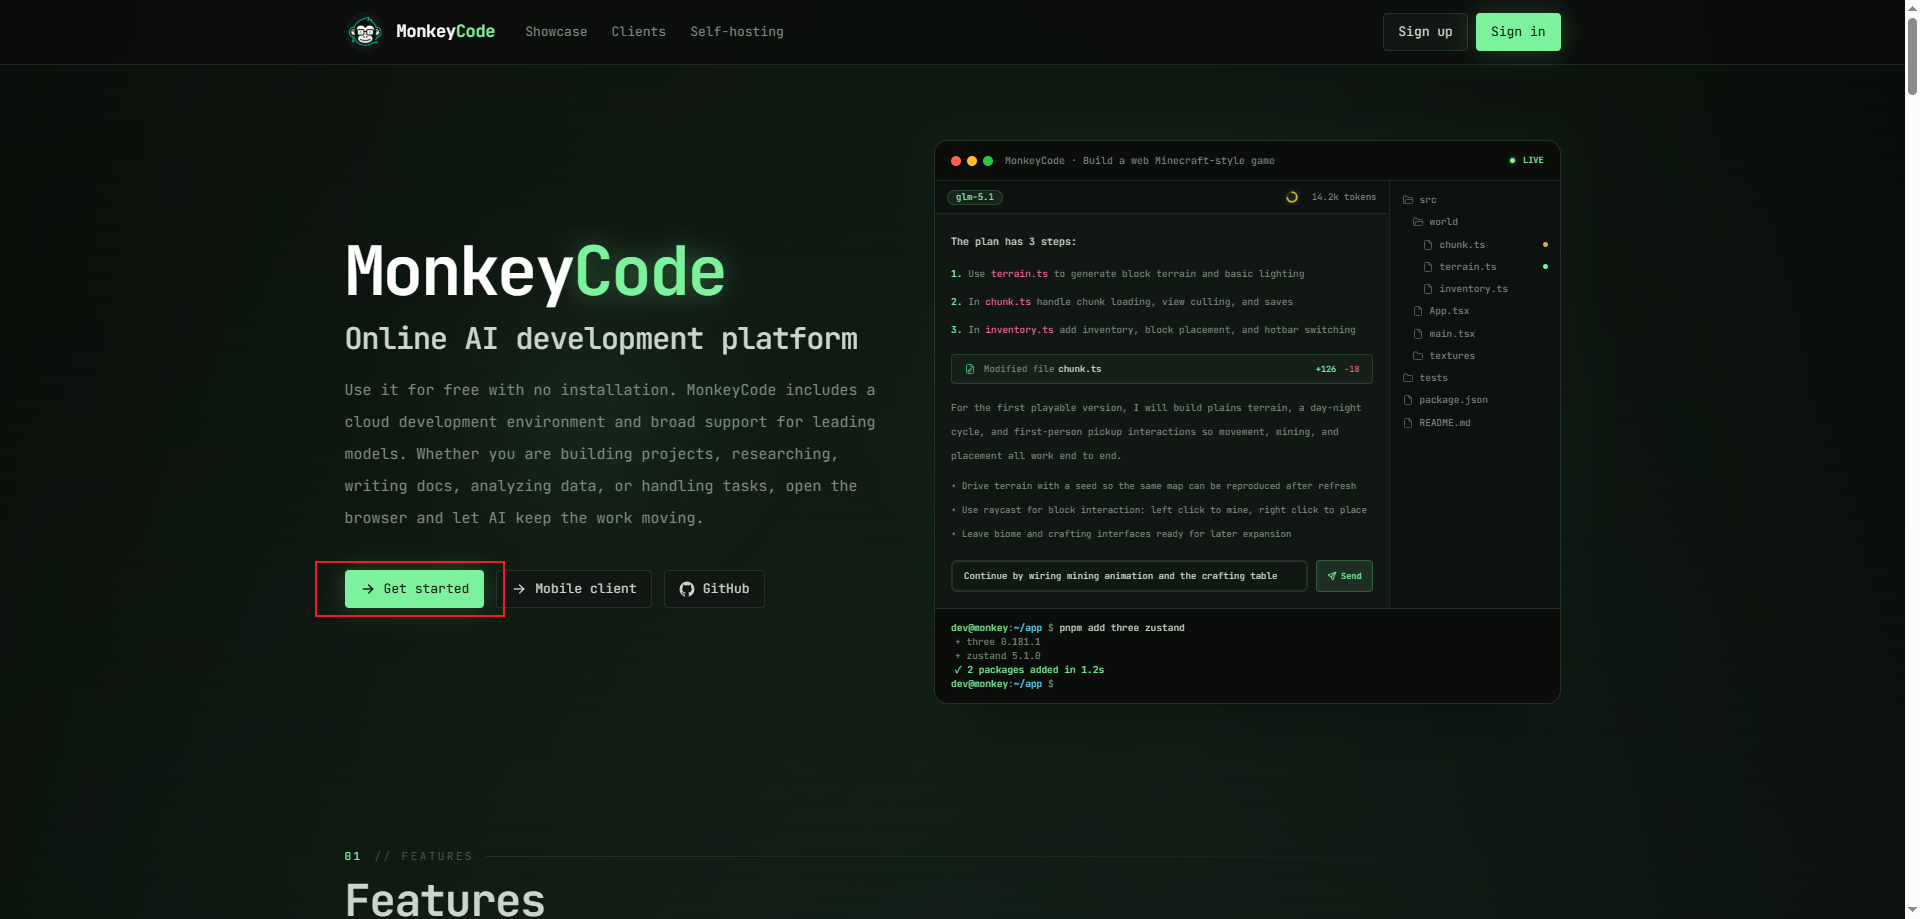Image resolution: width=1920 pixels, height=919 pixels.
Task: Click the file icon beside App.tsx
Action: click(1418, 311)
